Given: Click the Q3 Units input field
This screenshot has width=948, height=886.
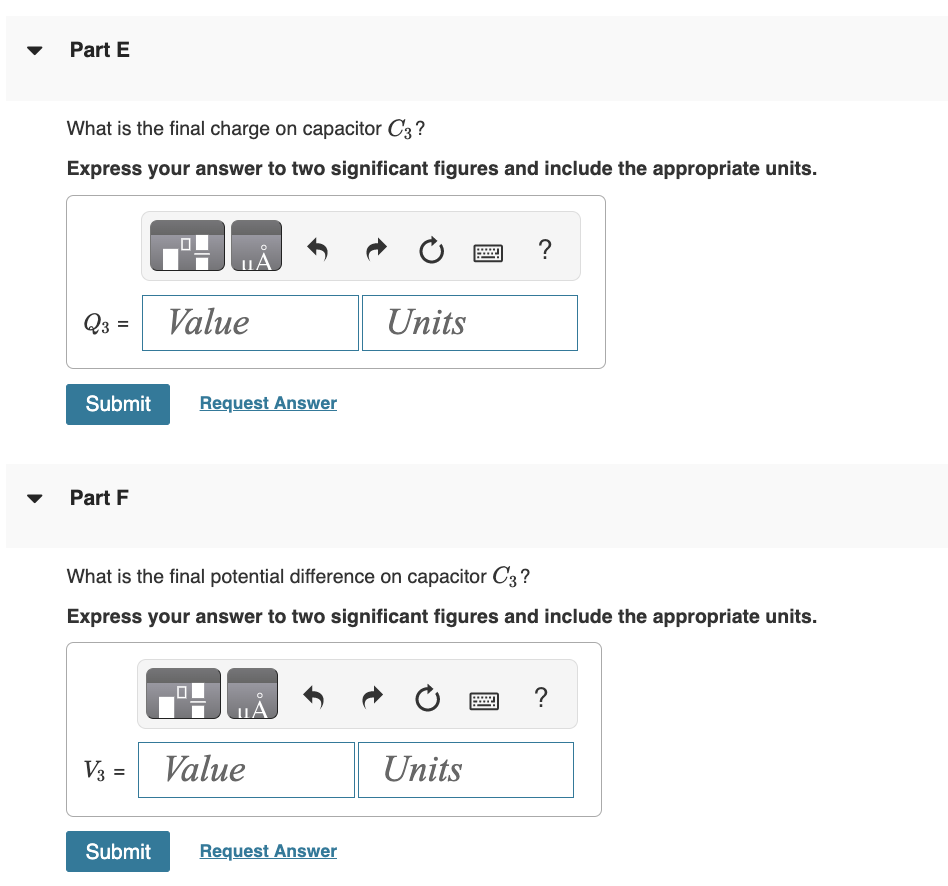Looking at the screenshot, I should point(469,322).
